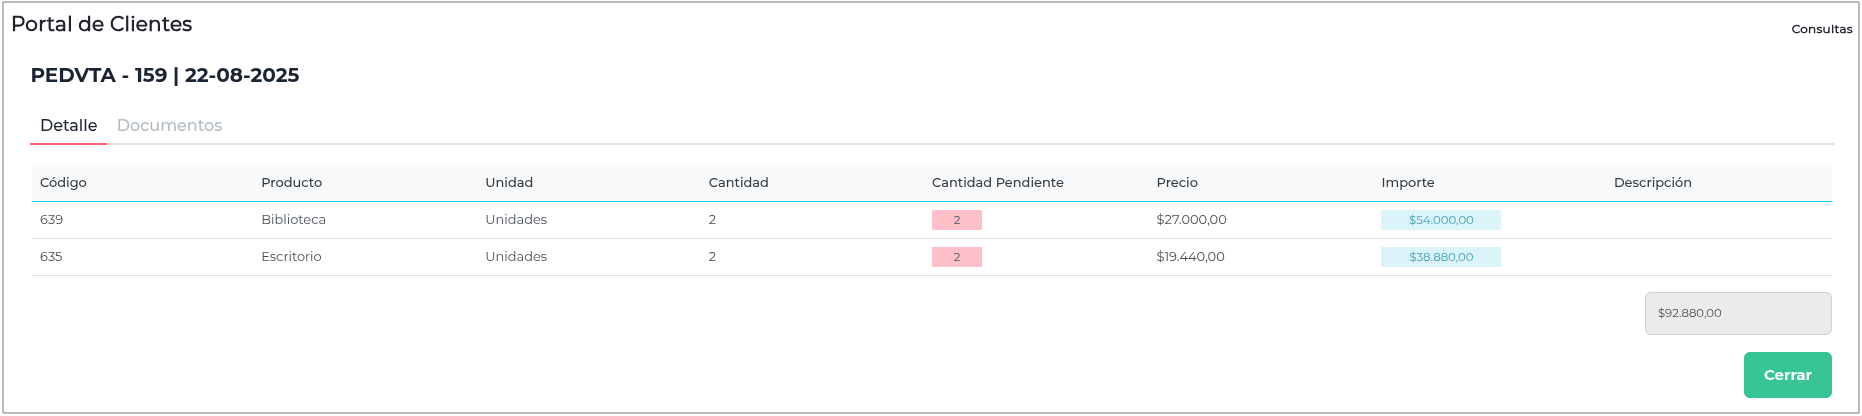
Task: Click the Descripción column header
Action: 1652,182
